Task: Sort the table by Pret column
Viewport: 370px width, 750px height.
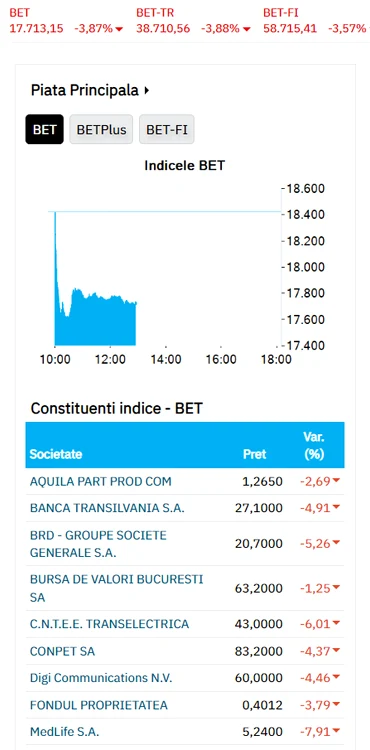Action: point(255,454)
